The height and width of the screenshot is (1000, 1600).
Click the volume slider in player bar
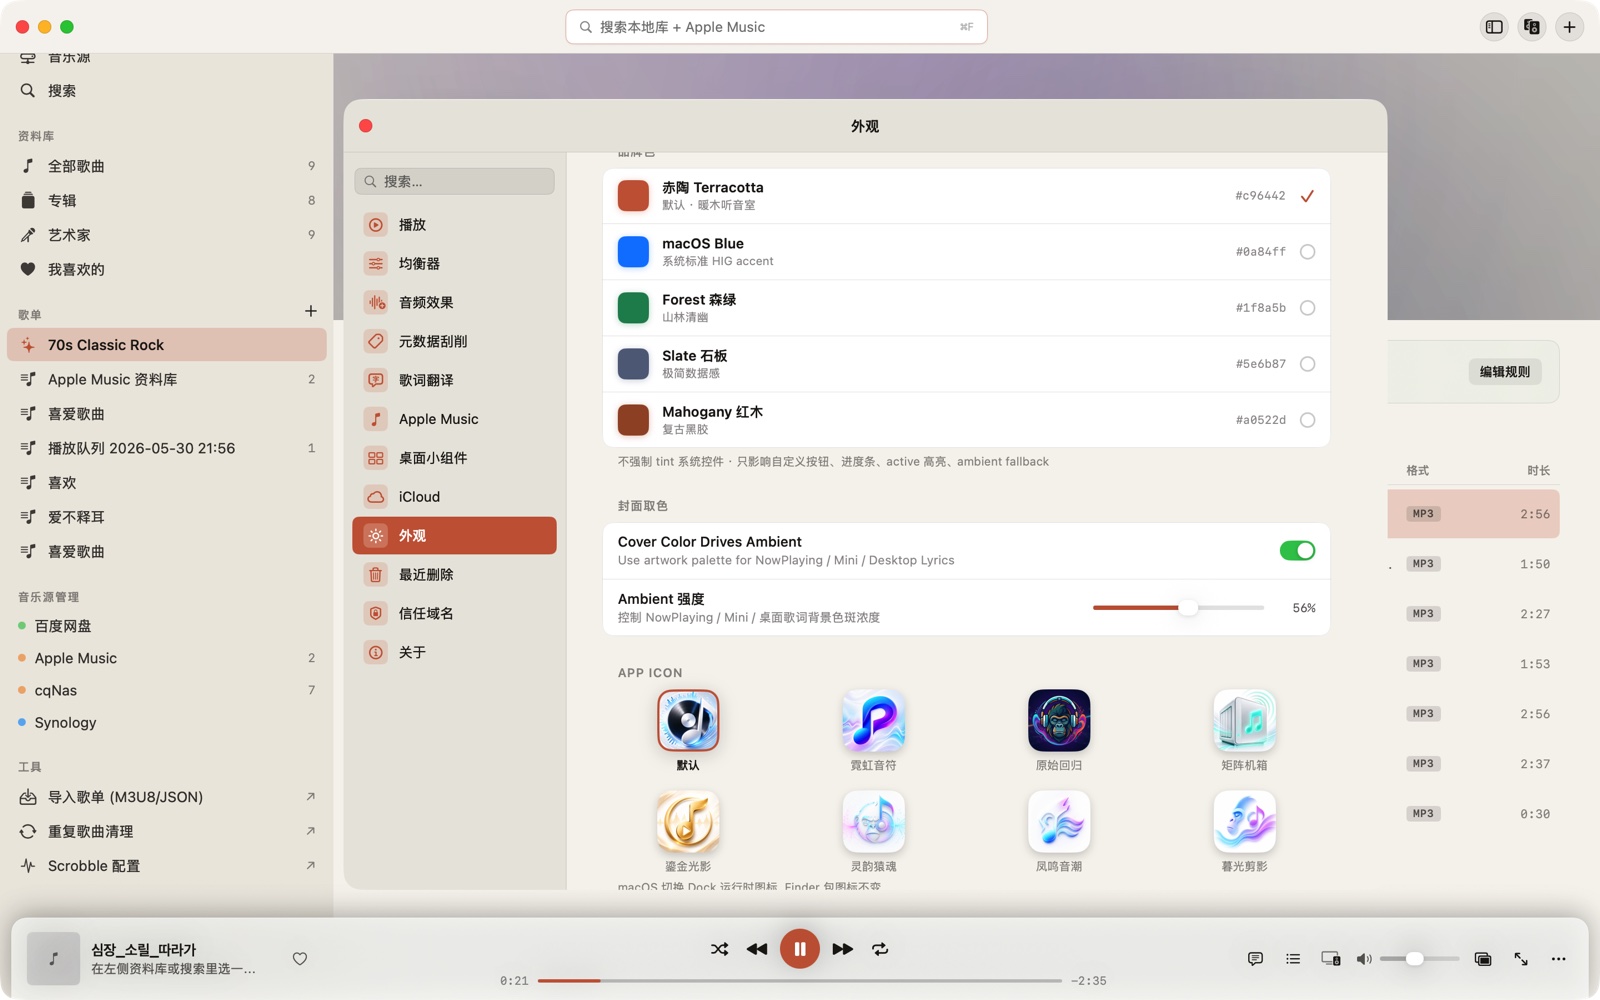(1419, 959)
